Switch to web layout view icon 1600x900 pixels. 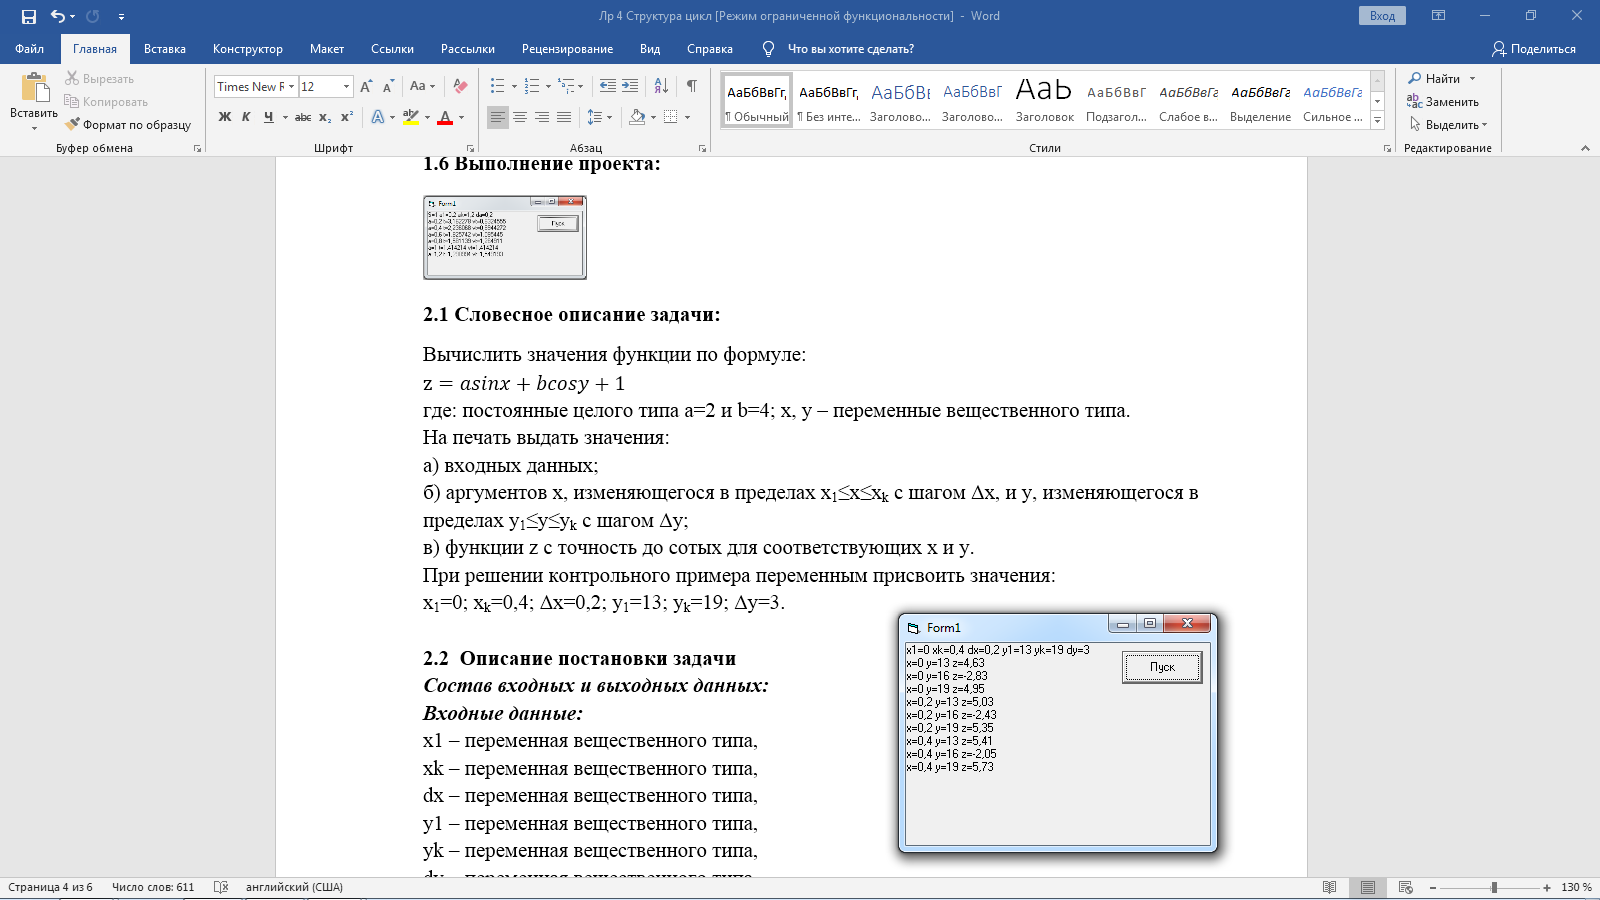click(1405, 887)
